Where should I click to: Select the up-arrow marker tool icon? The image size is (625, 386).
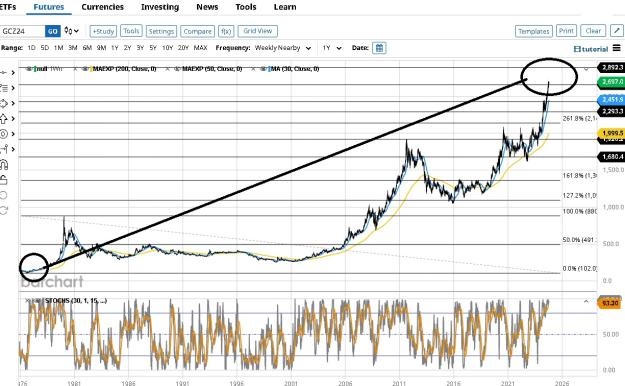(4, 118)
